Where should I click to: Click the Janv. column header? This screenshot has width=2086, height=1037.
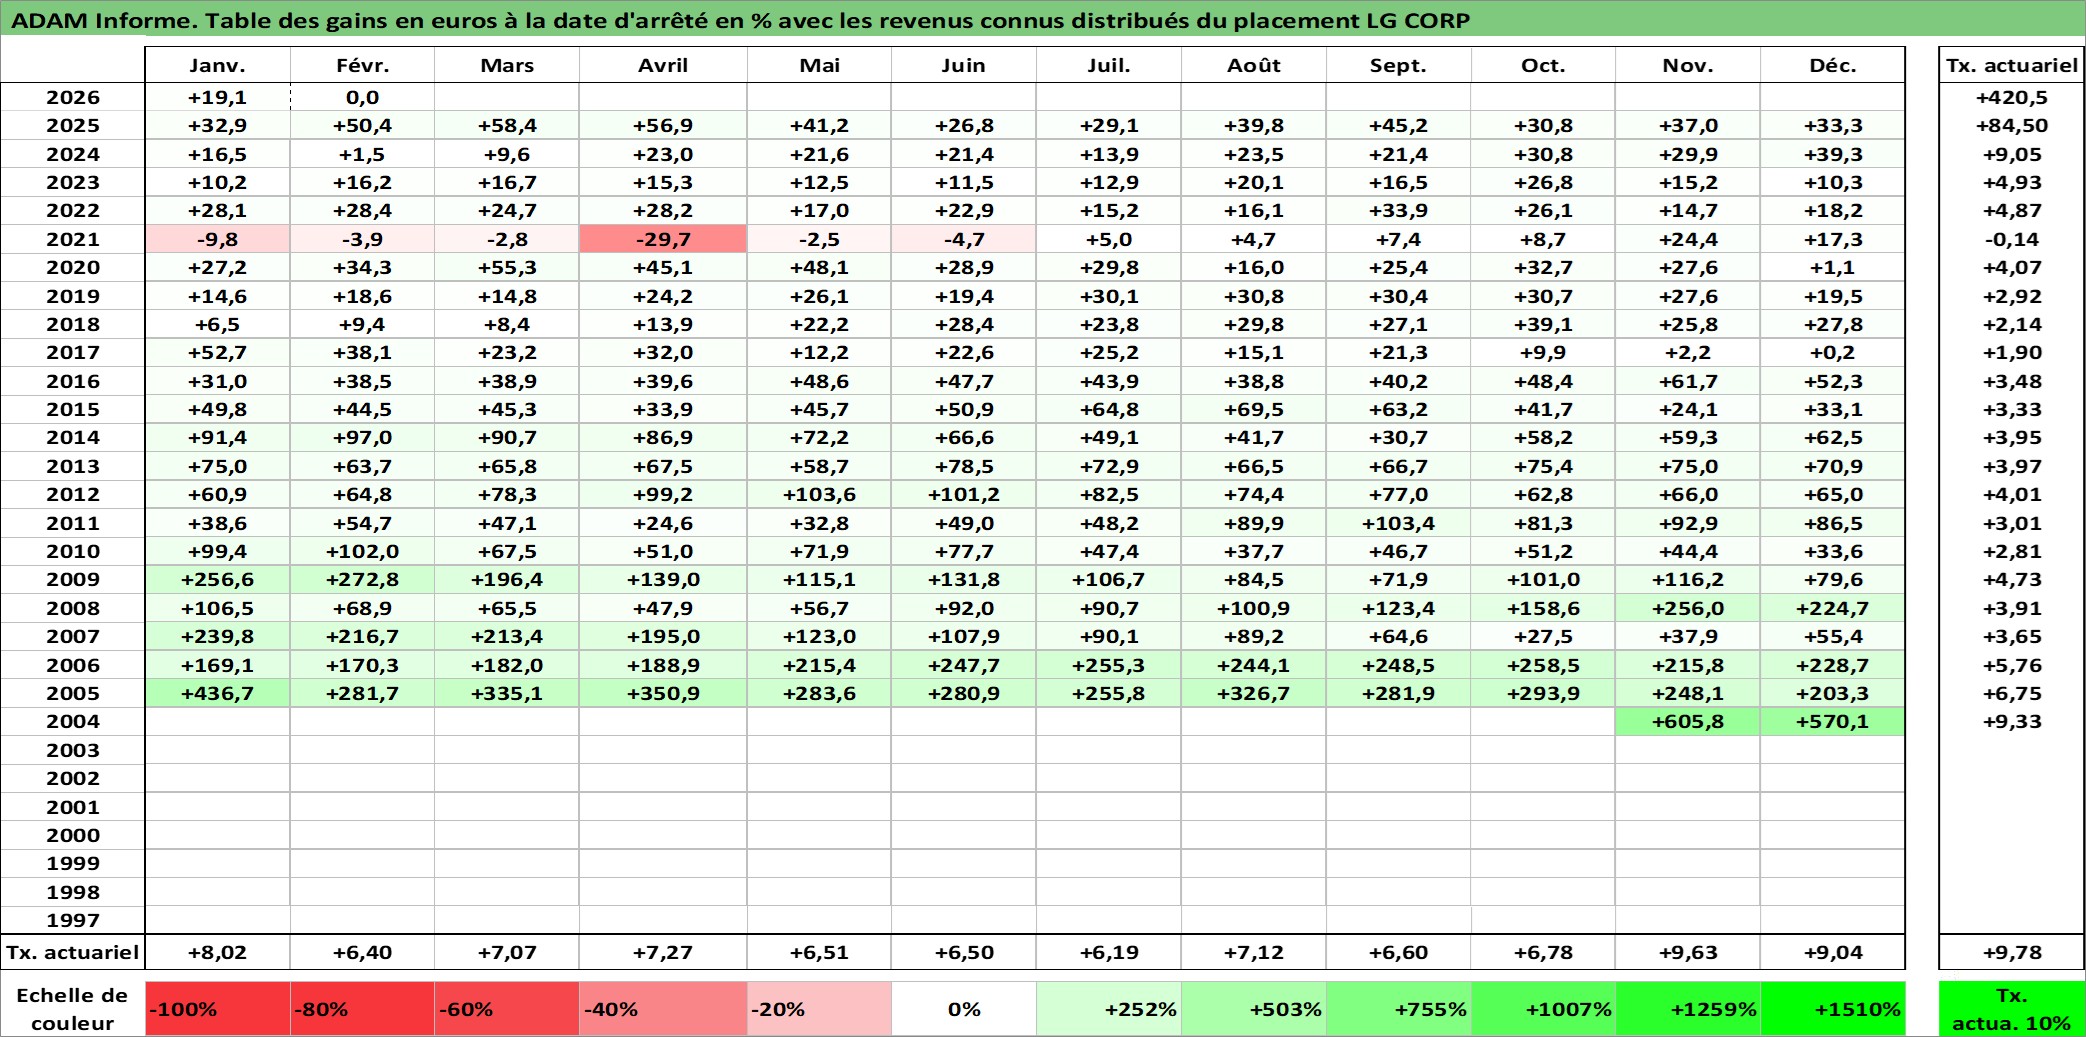tap(217, 65)
